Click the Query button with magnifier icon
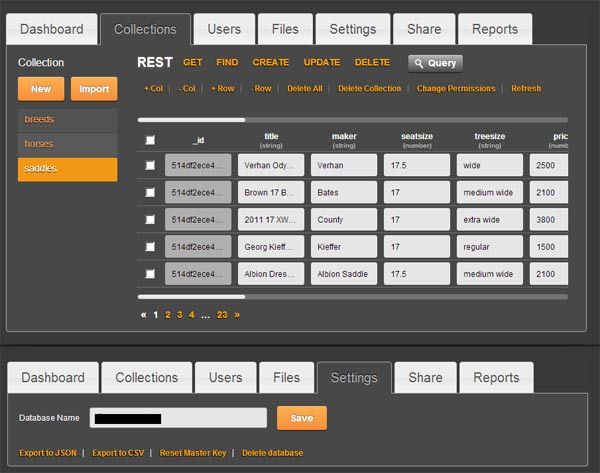This screenshot has width=600, height=473. tap(435, 63)
